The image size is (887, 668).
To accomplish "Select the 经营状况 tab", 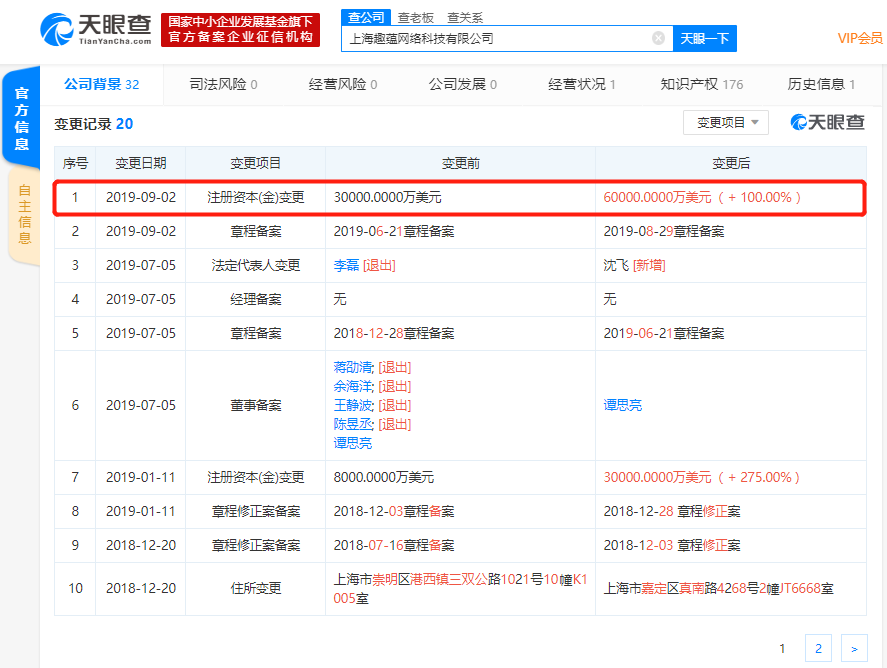I will point(581,85).
